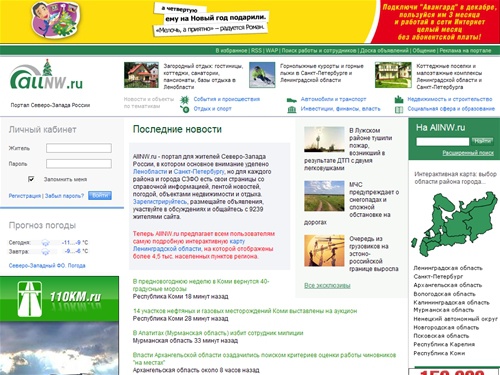Open news about Komi 40-degree frosts
This screenshot has height=375, width=500.
pos(201,285)
